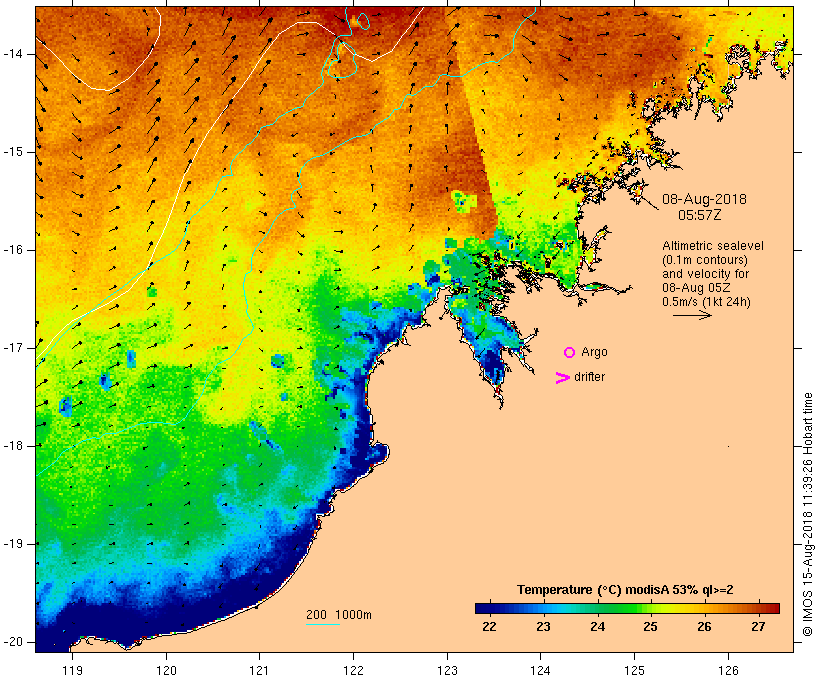This screenshot has height=680, width=820.
Task: Click the latitude axis label -18
Action: [13, 446]
